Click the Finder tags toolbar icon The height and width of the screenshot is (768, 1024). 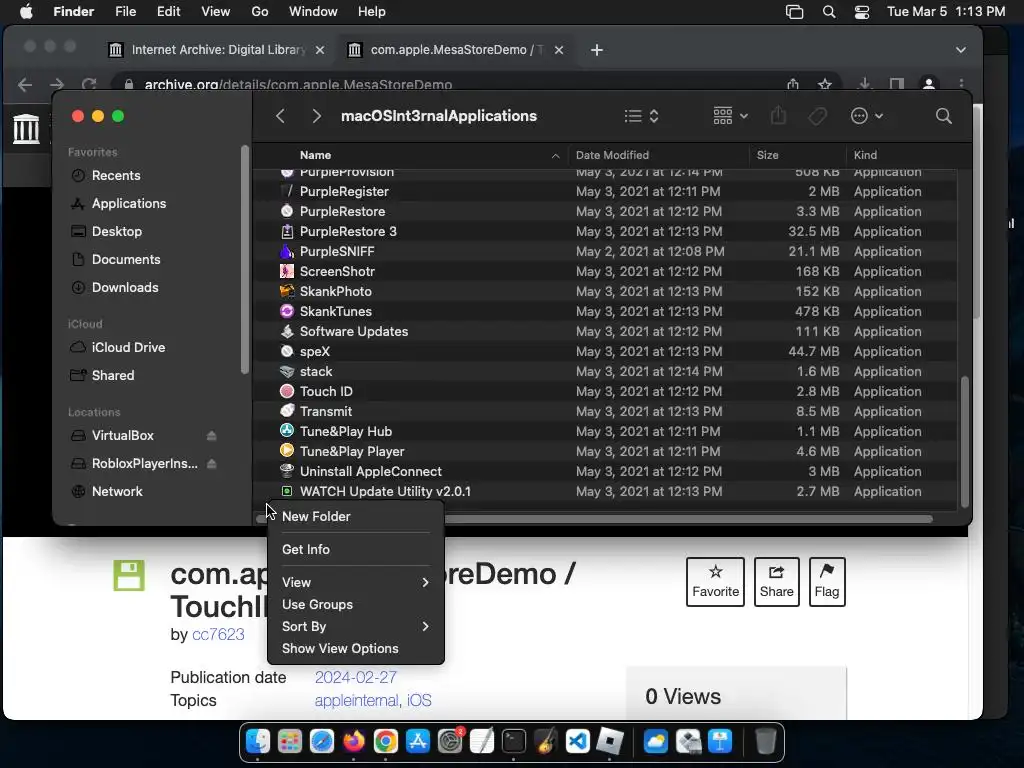coord(817,116)
